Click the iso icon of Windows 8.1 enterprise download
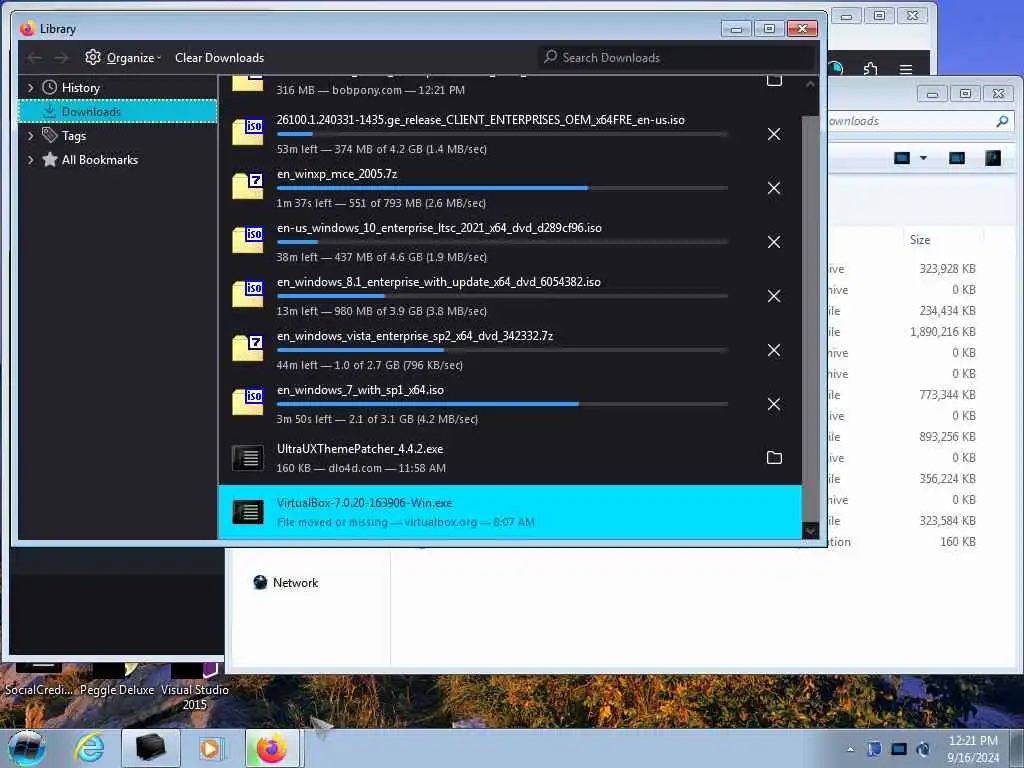The width and height of the screenshot is (1024, 768). (248, 293)
